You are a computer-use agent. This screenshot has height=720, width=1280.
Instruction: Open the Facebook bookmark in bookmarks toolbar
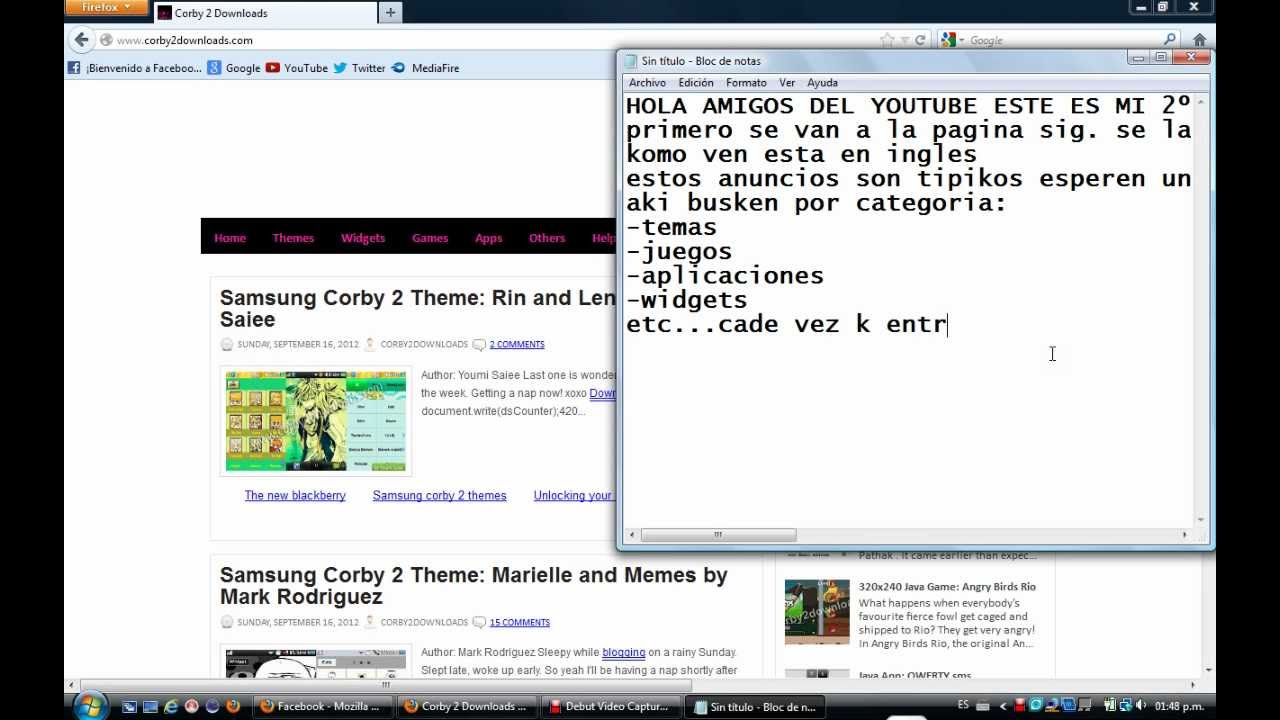pyautogui.click(x=134, y=68)
